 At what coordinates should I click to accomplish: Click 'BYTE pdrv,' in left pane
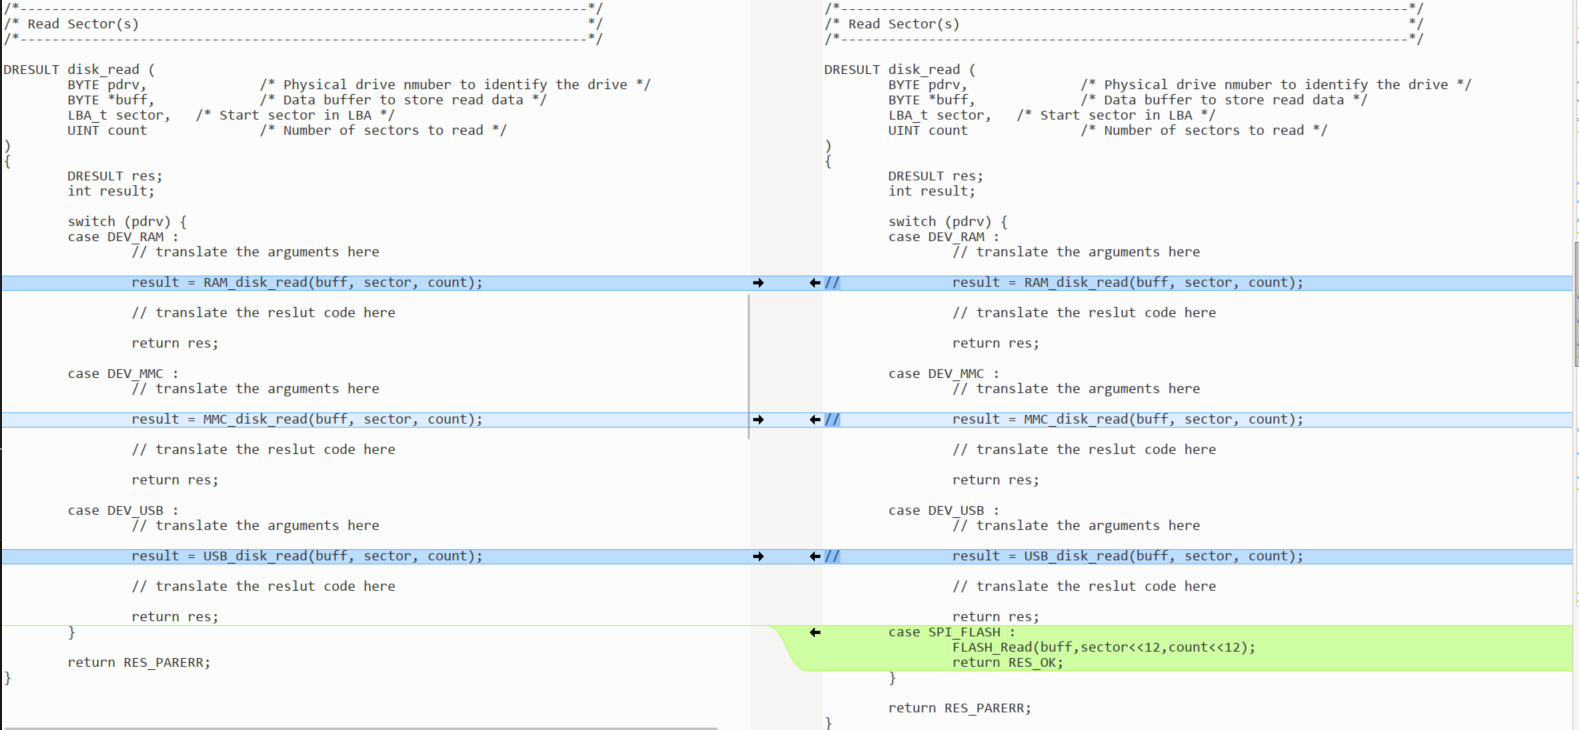107,85
